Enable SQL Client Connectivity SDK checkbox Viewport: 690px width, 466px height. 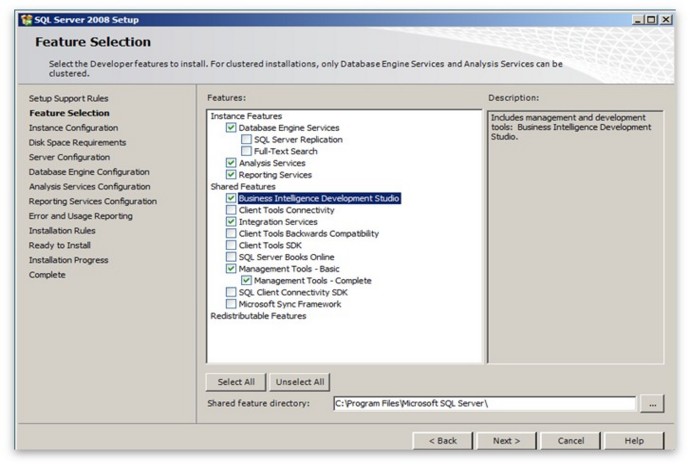point(231,292)
